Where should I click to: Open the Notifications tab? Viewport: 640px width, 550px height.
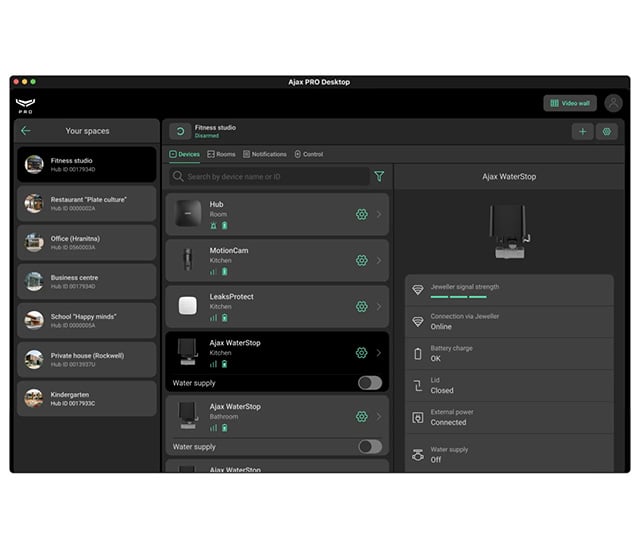click(x=265, y=154)
